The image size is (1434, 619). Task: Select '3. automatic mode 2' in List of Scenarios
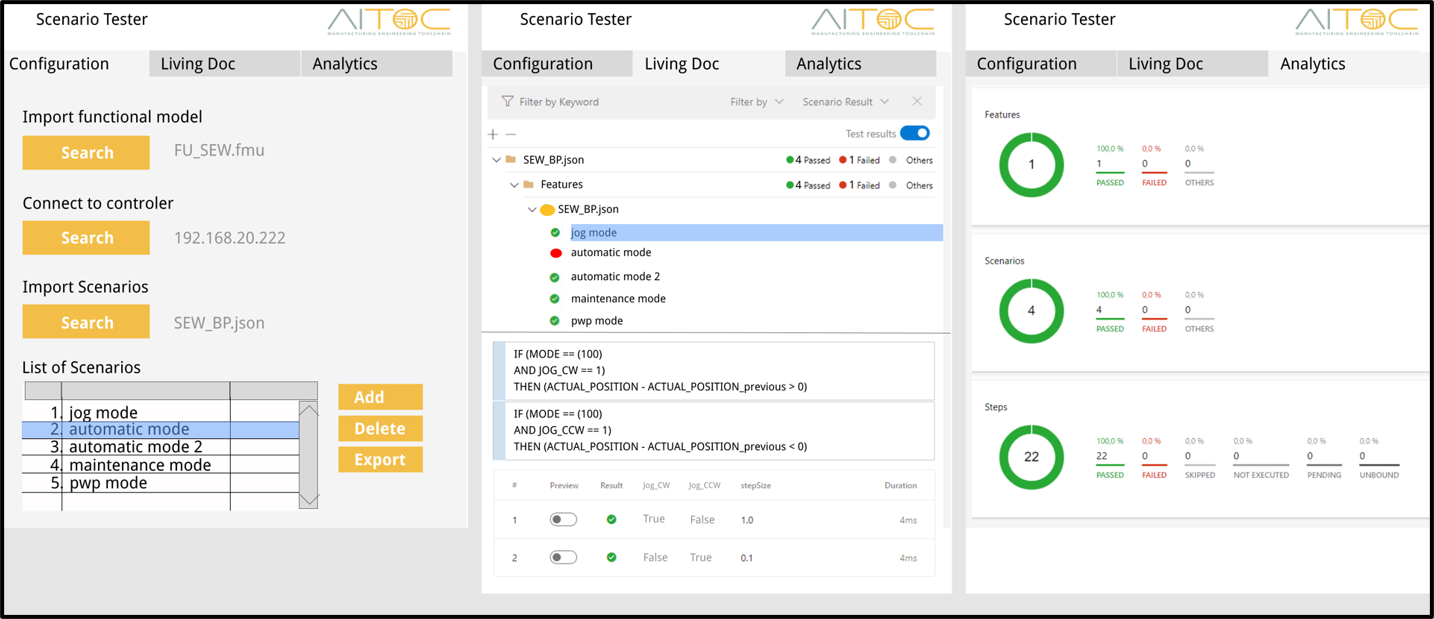160,447
